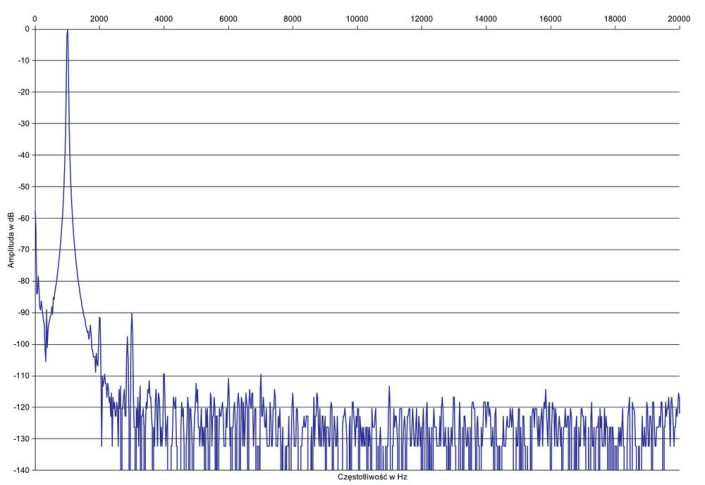The image size is (705, 485).
Task: Click the -100 amplitude axis label
Action: 23,344
